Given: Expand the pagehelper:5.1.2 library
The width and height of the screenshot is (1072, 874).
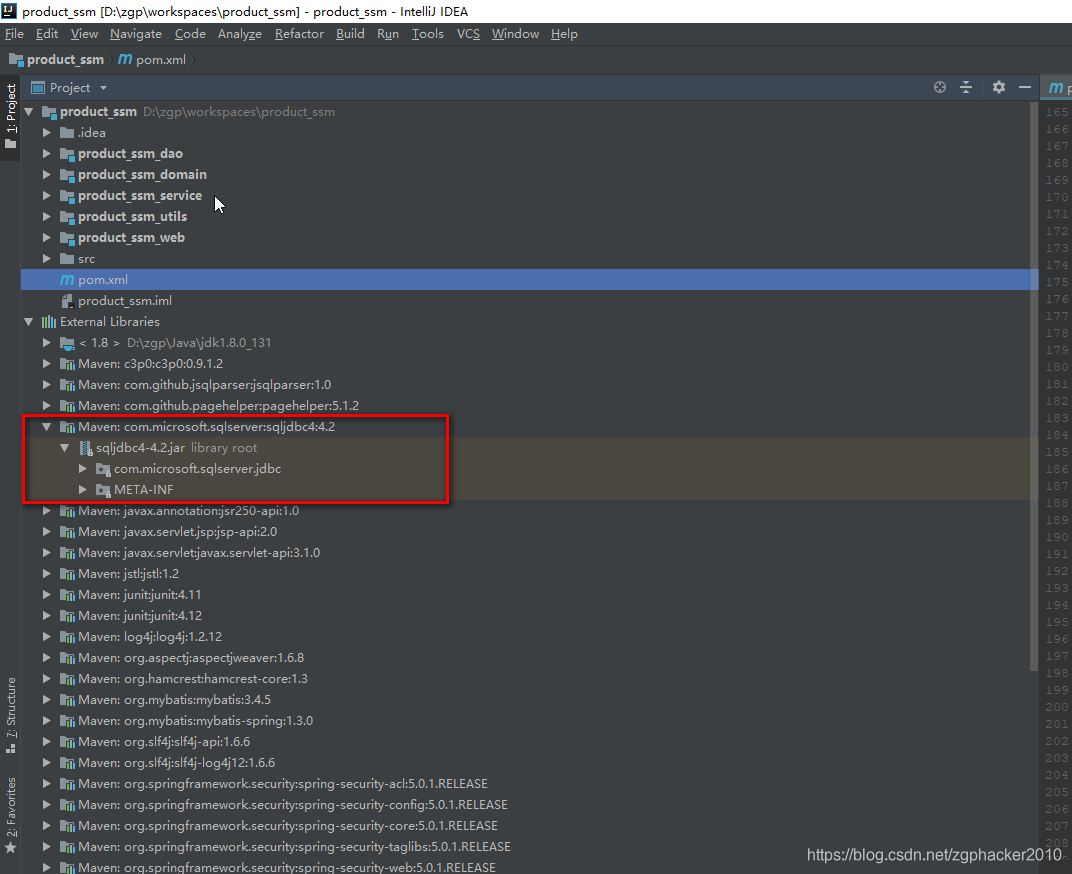Looking at the screenshot, I should (x=46, y=406).
